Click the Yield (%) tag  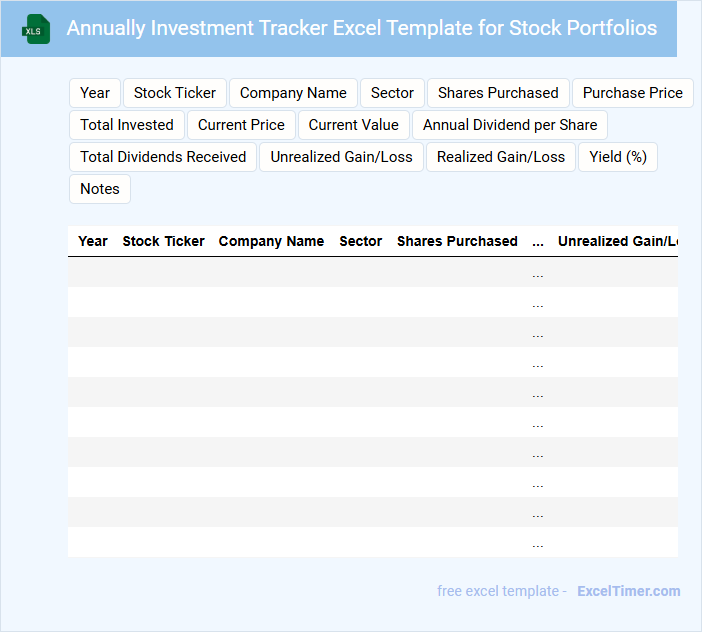pos(617,157)
